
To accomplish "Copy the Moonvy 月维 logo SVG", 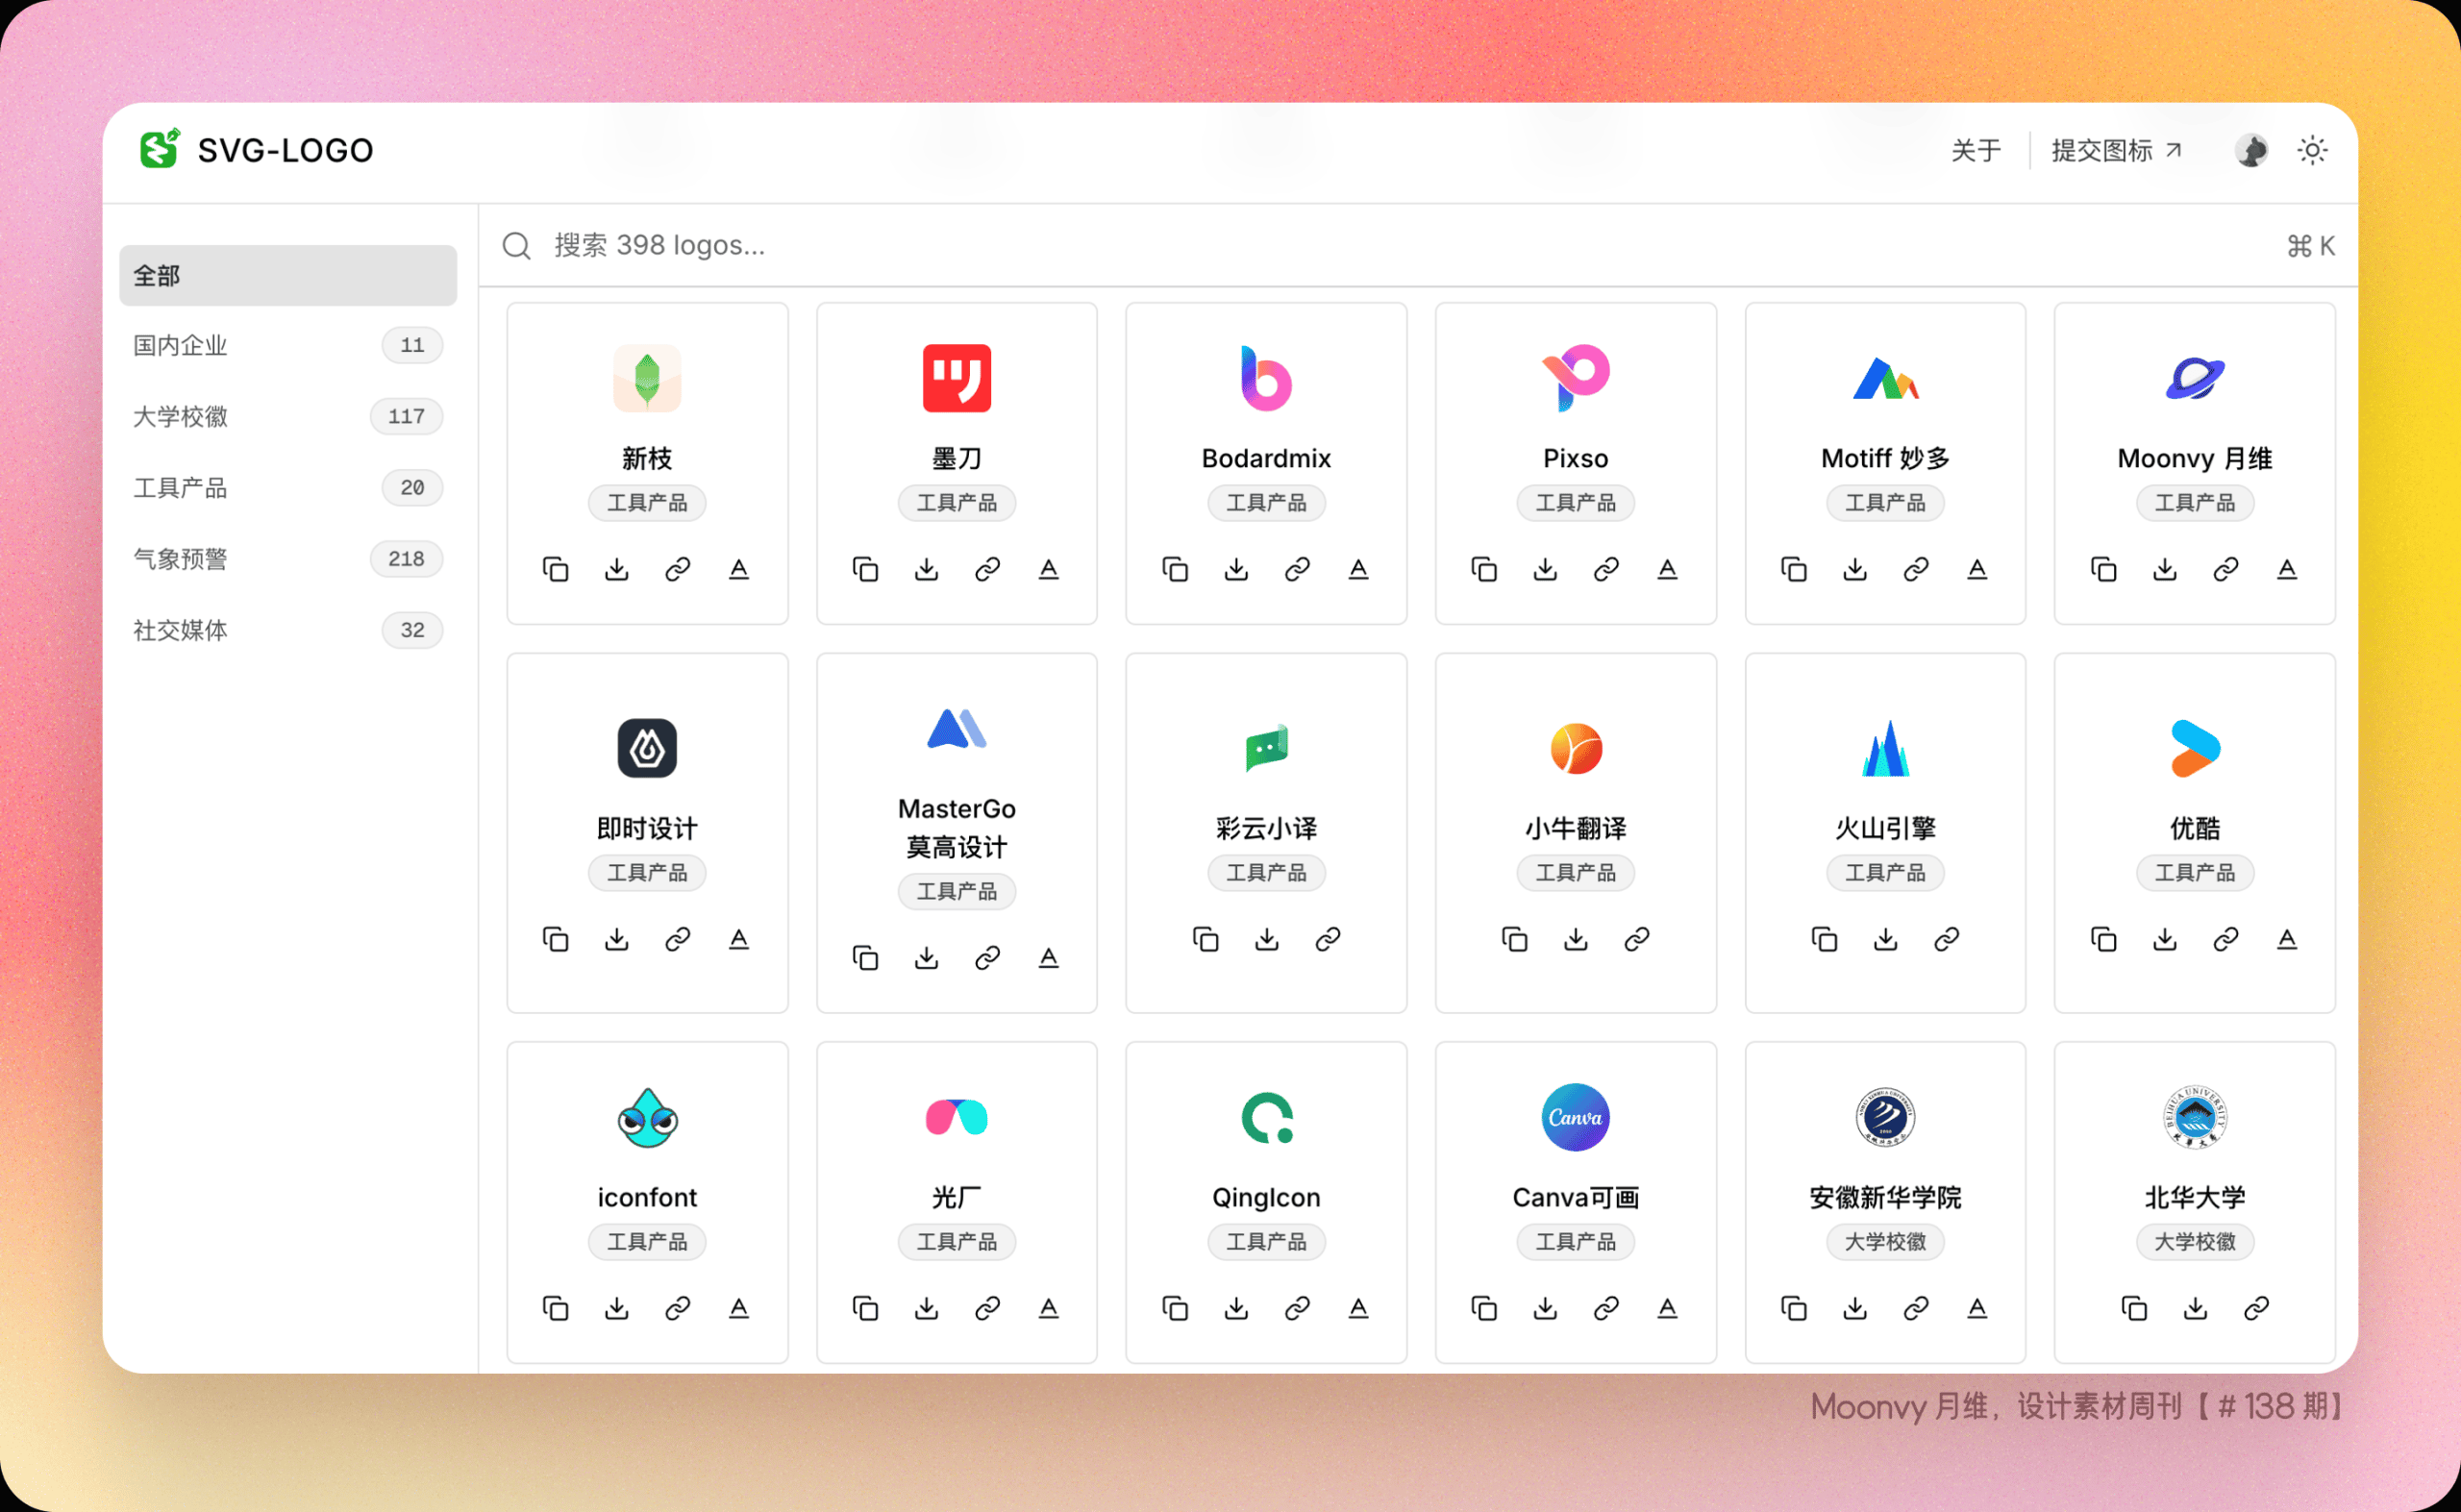I will pos(2105,569).
